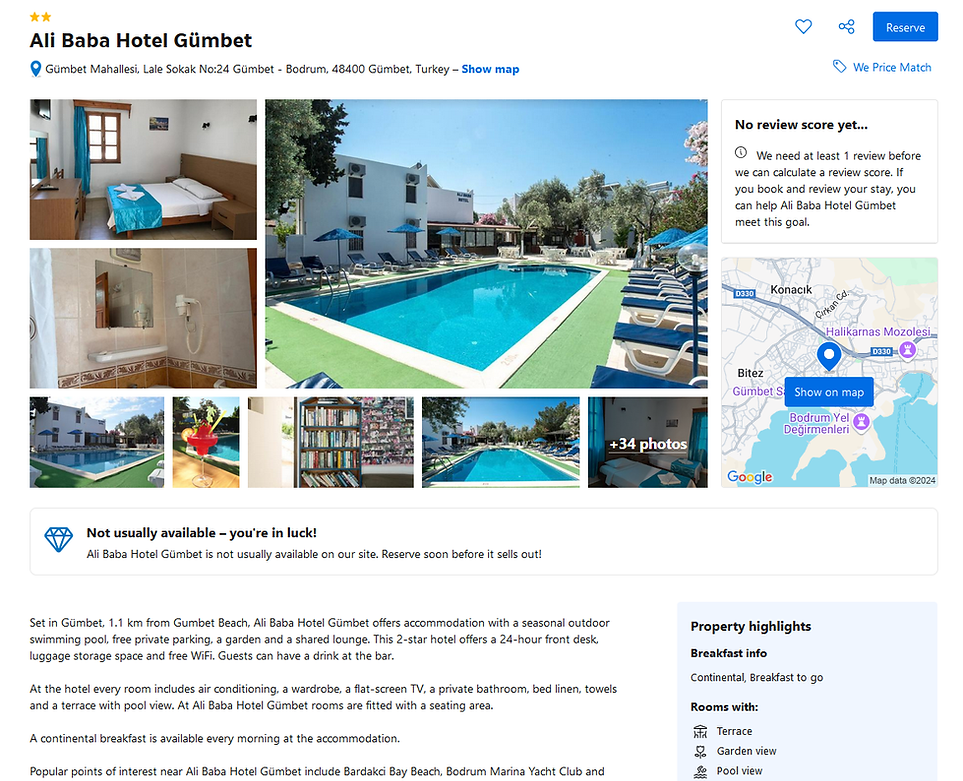Save hotel with the heart icon
This screenshot has width=963, height=781.
pos(803,26)
